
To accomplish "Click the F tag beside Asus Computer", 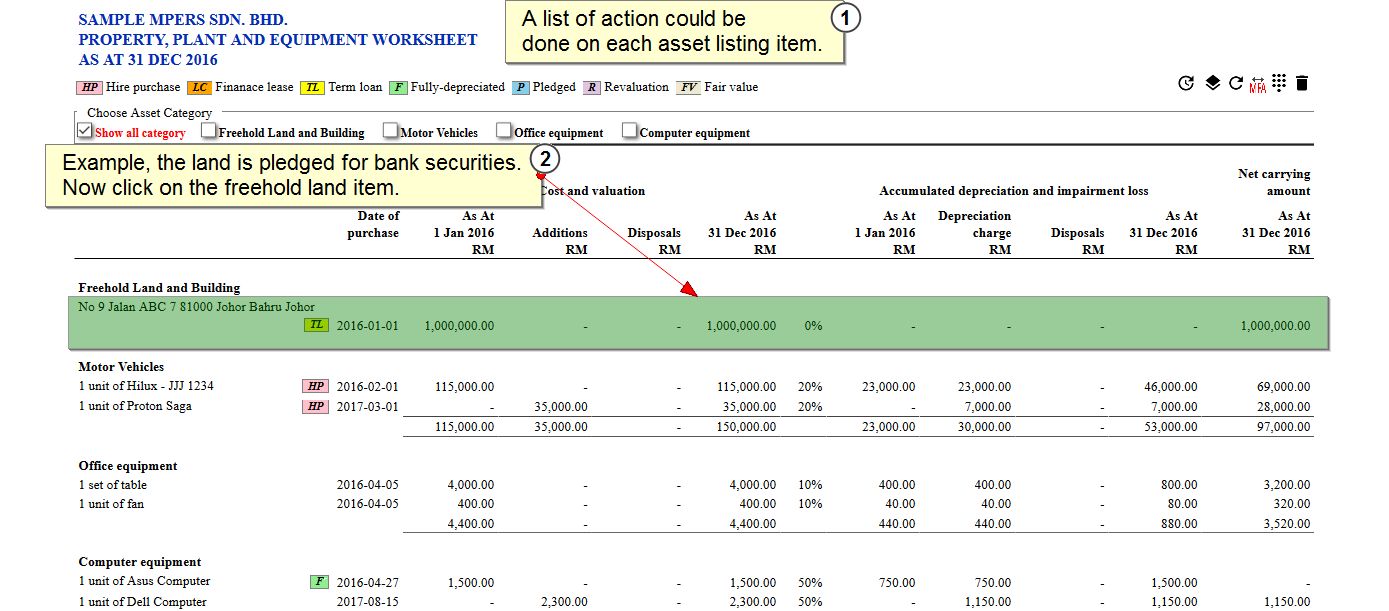I will (x=319, y=582).
